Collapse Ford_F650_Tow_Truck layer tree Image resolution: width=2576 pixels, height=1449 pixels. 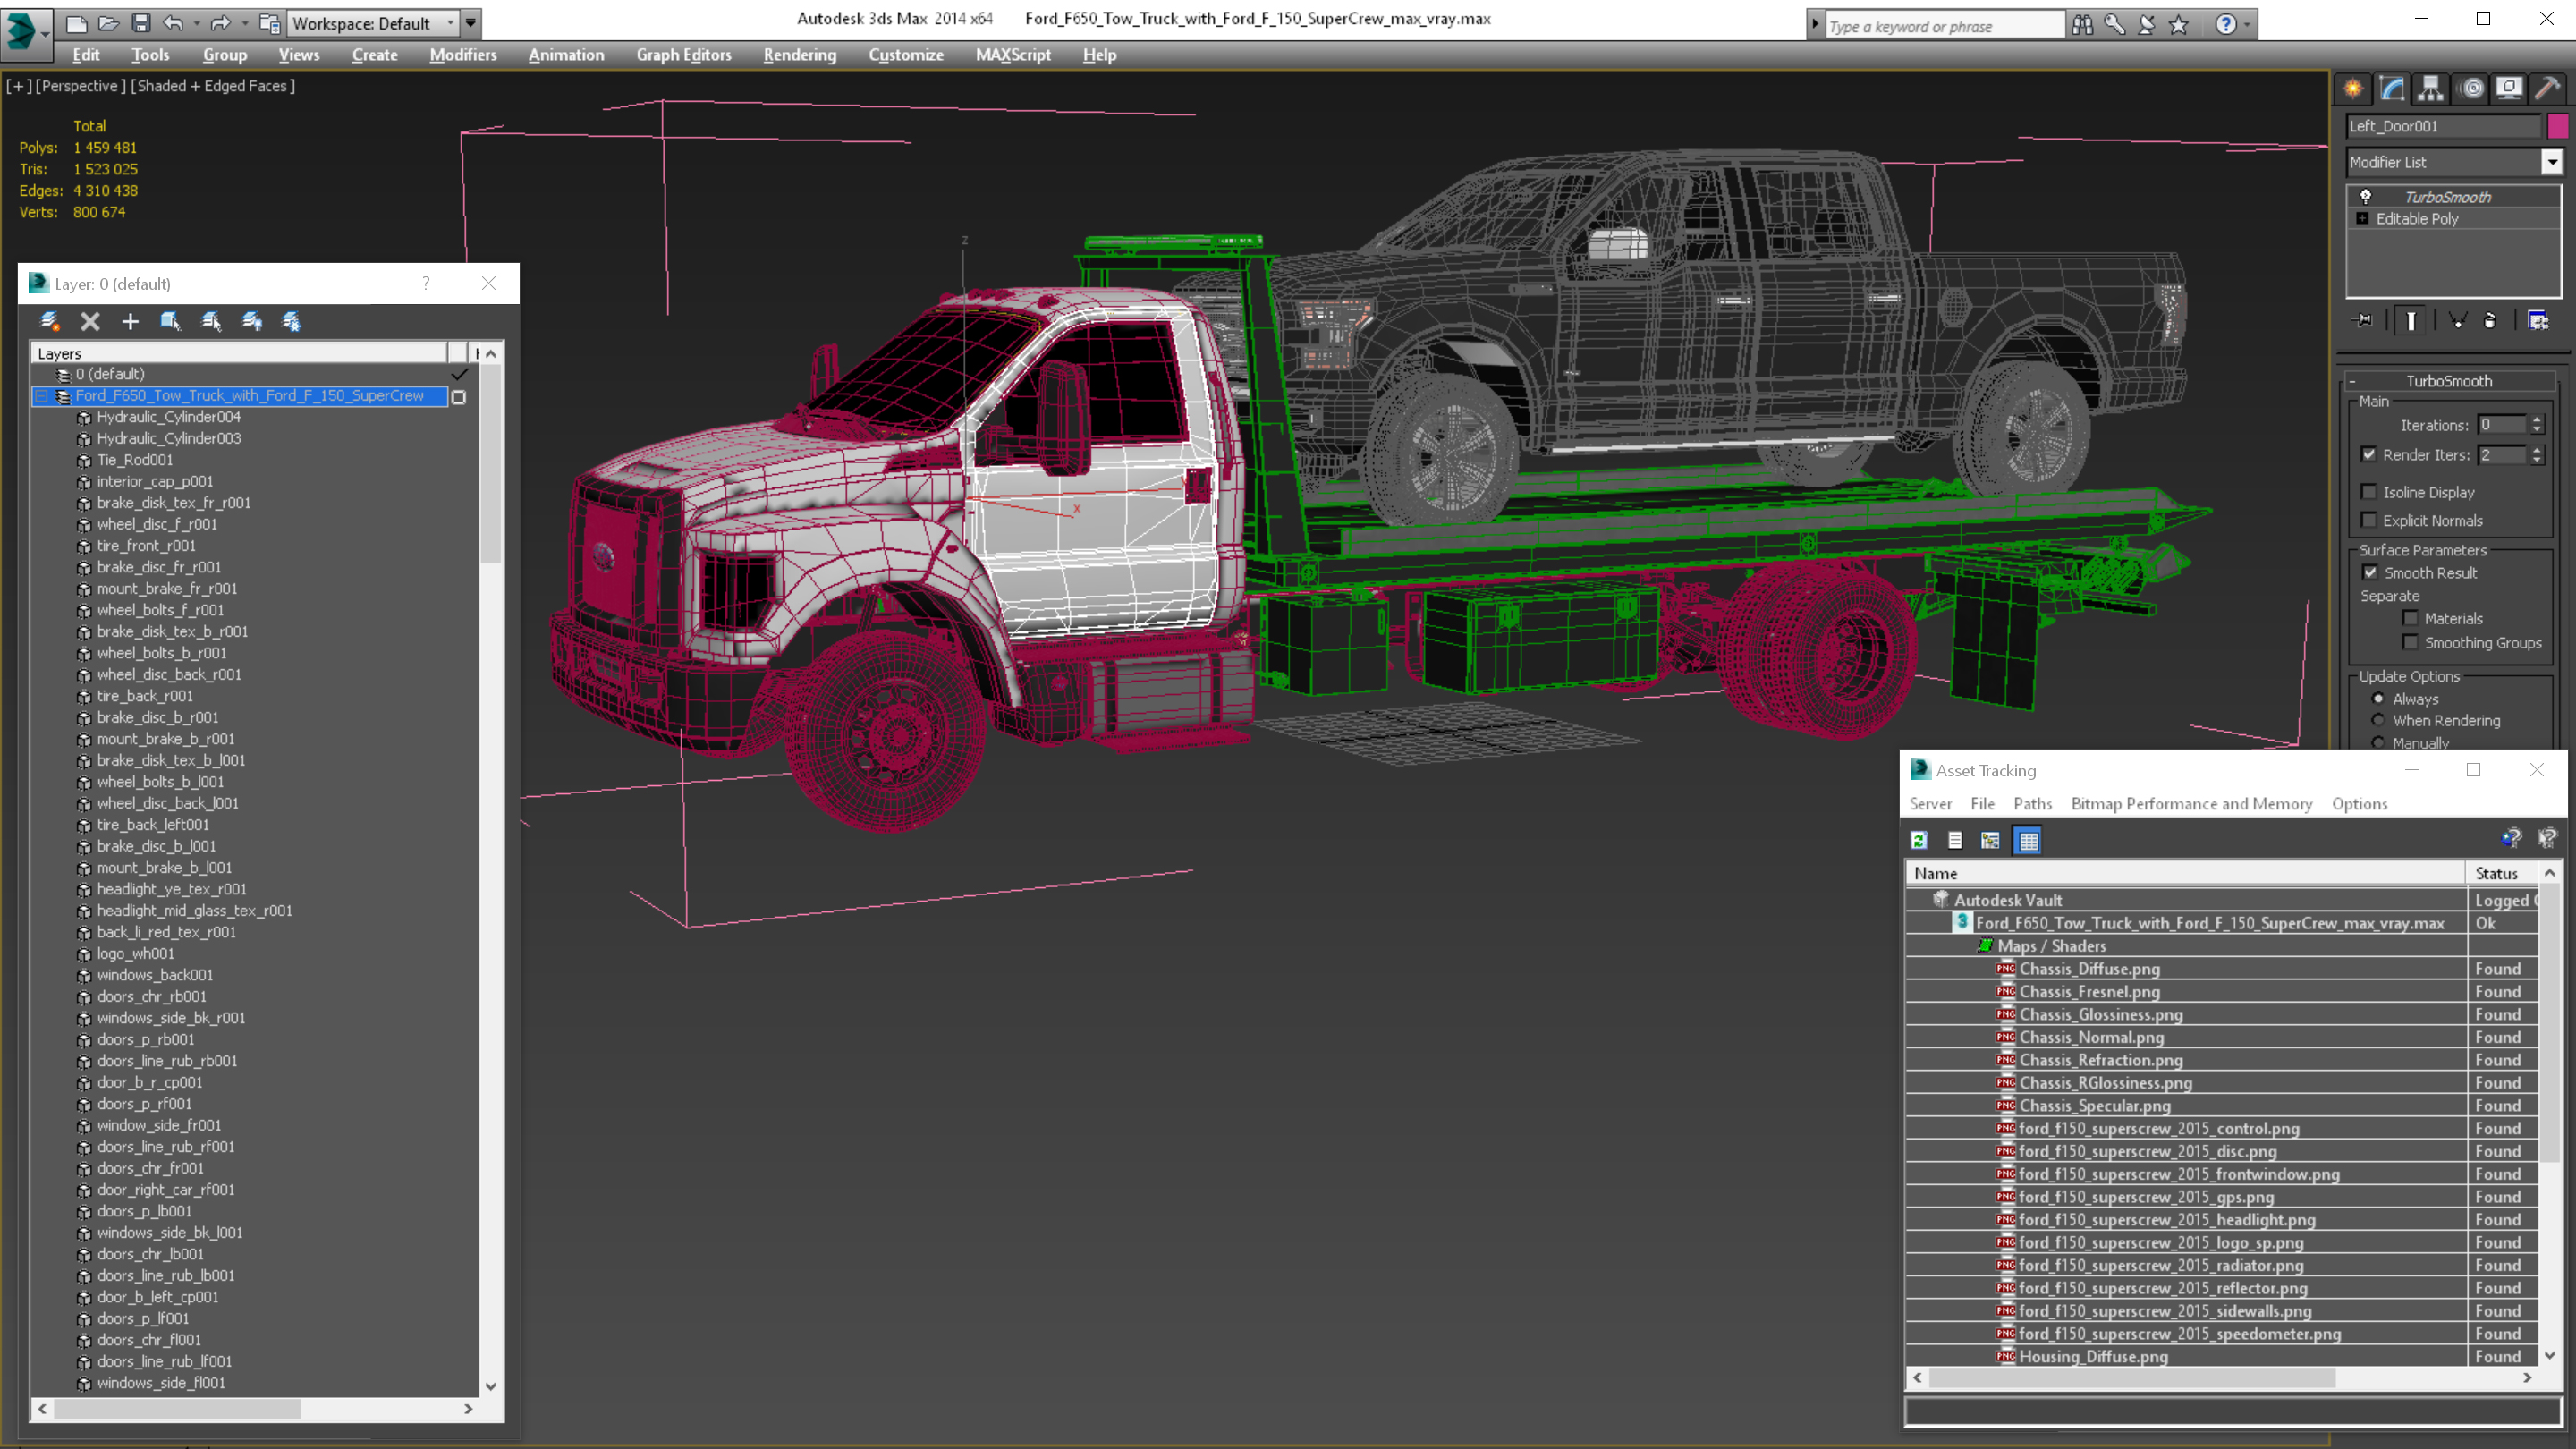[x=42, y=396]
